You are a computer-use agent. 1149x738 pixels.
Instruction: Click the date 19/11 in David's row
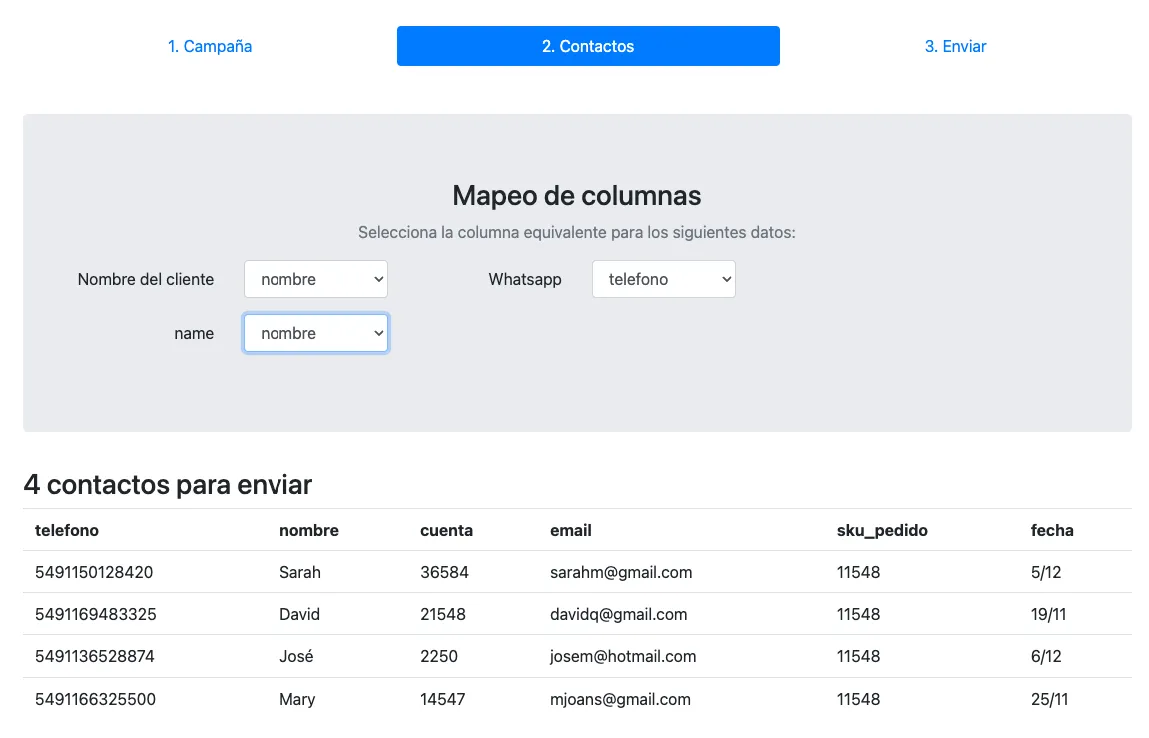[1048, 614]
